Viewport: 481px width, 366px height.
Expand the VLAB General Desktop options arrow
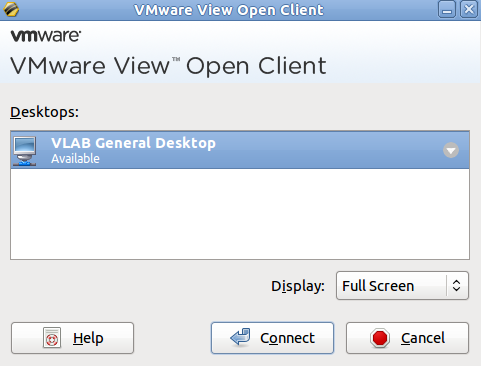[x=451, y=150]
